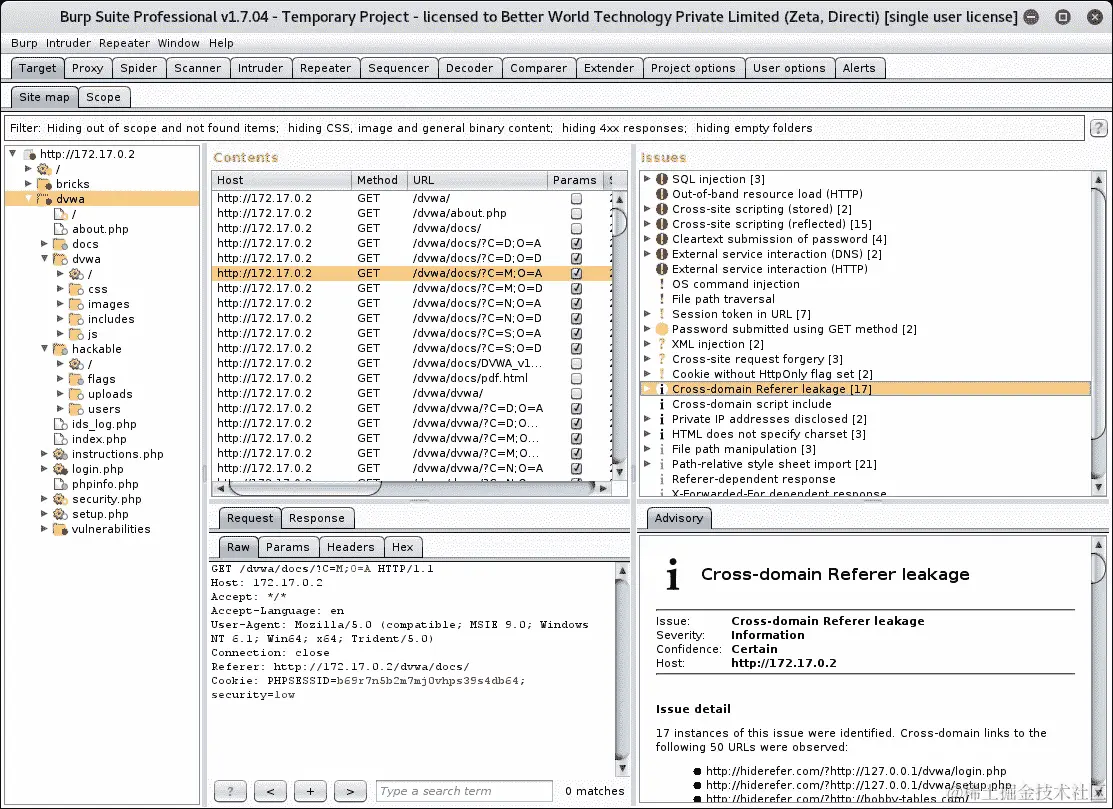Click the security.php gear icon

pos(60,499)
